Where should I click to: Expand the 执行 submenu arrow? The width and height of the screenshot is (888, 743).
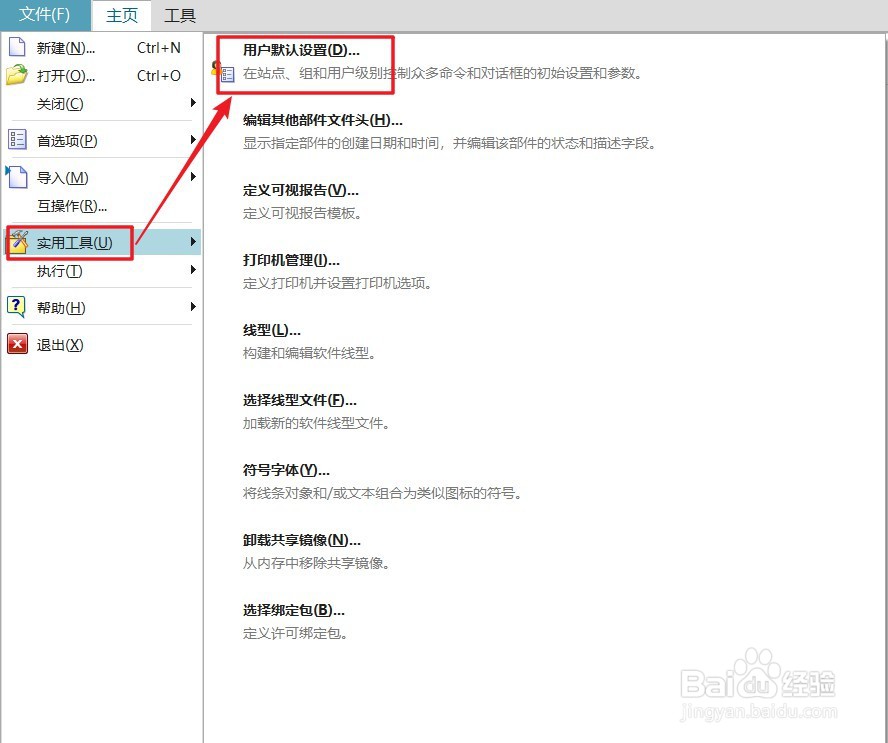pos(192,270)
